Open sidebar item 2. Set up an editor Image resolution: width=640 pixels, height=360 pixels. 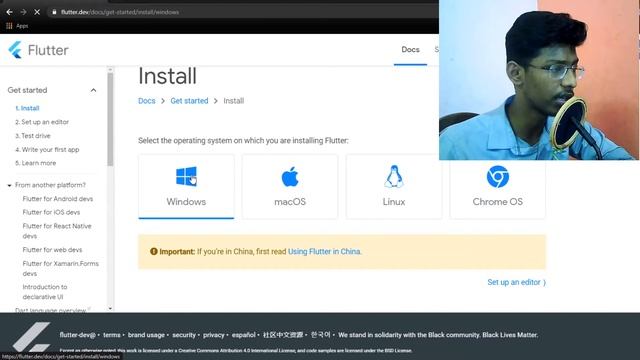click(x=42, y=122)
